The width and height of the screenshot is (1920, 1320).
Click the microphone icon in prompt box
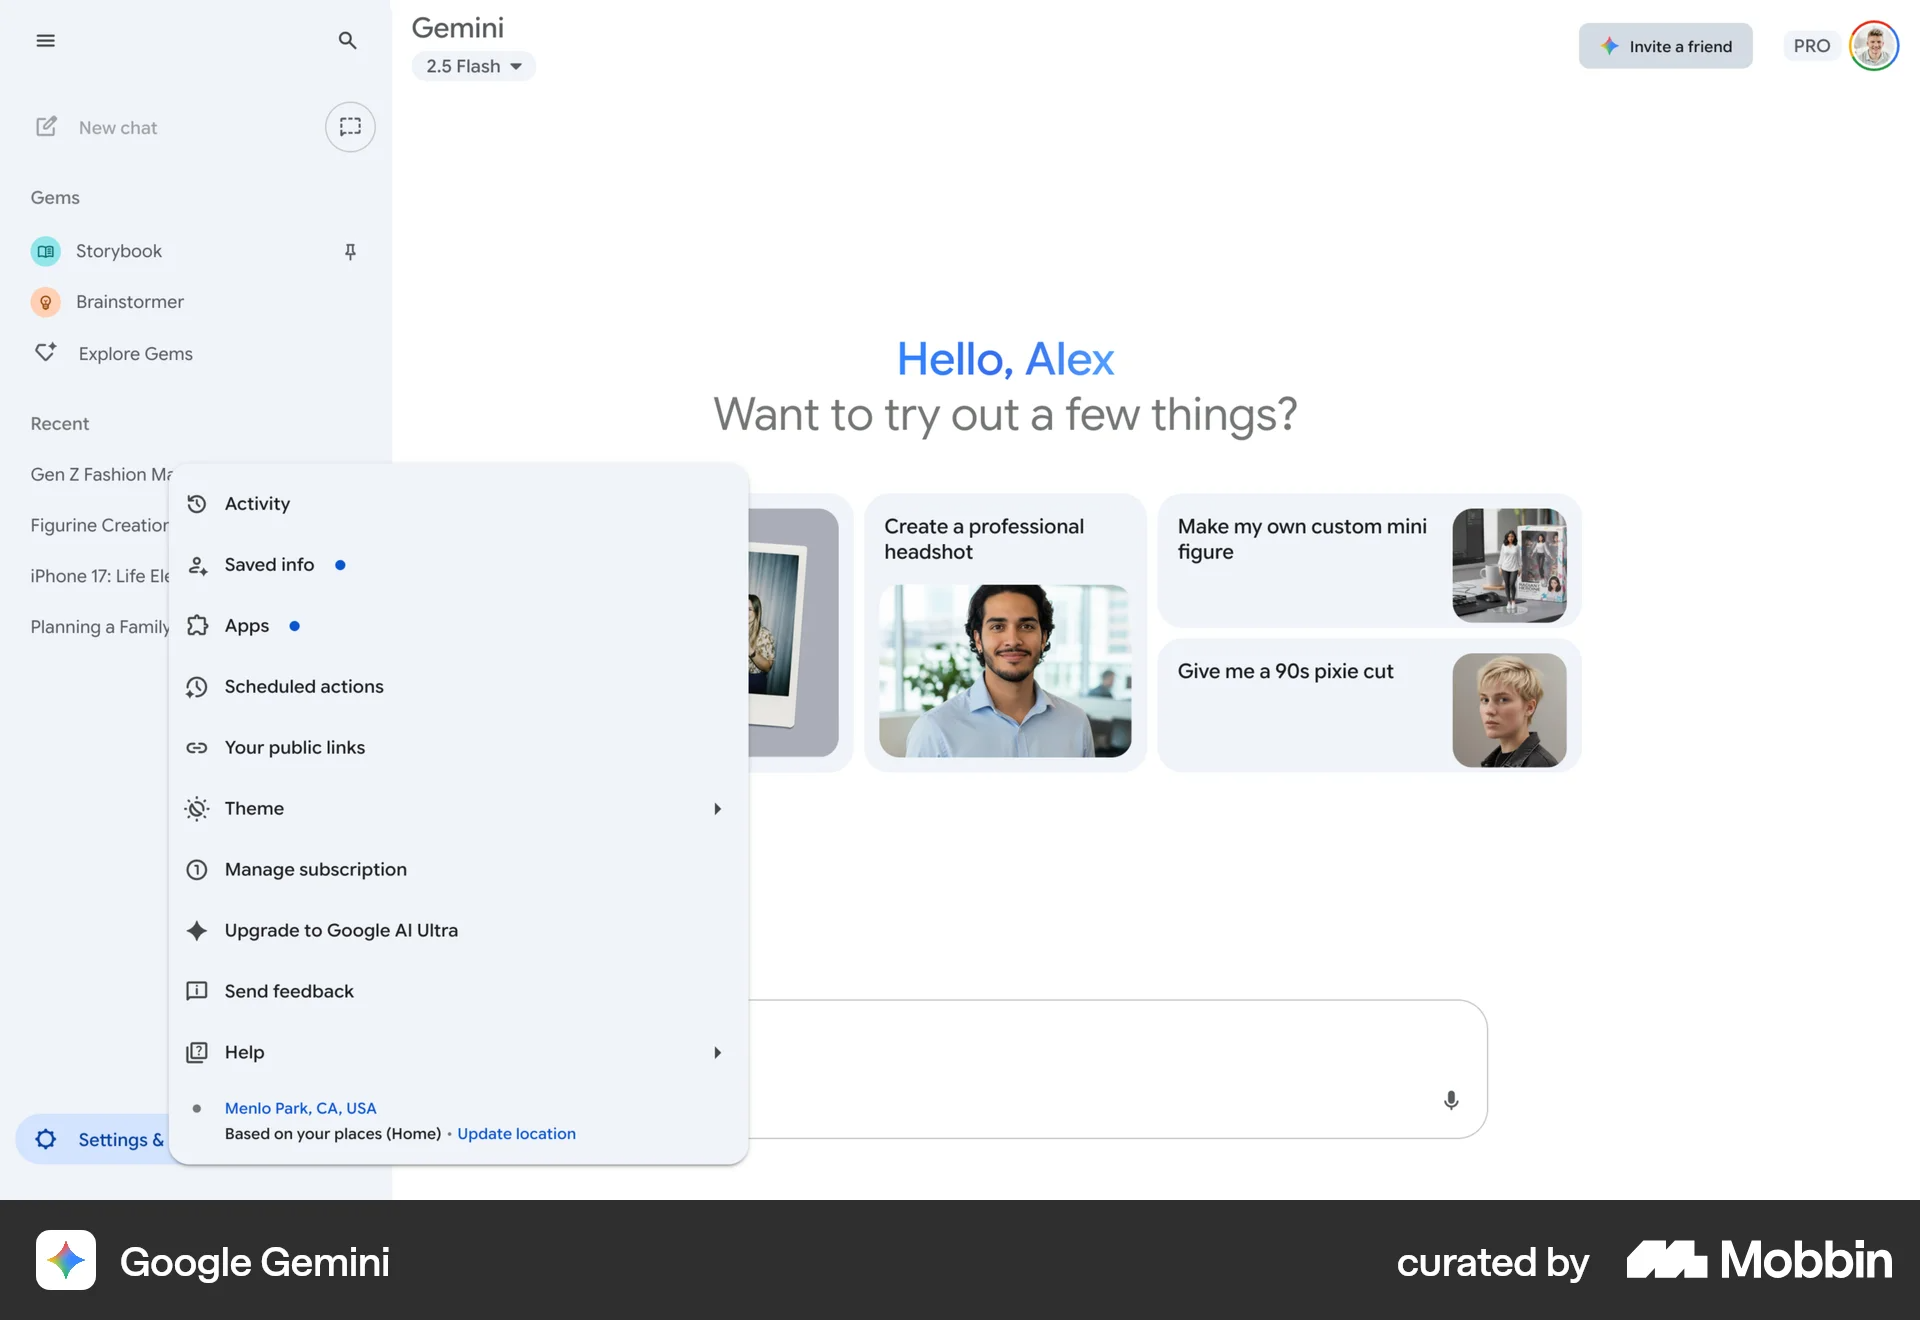click(1451, 1100)
